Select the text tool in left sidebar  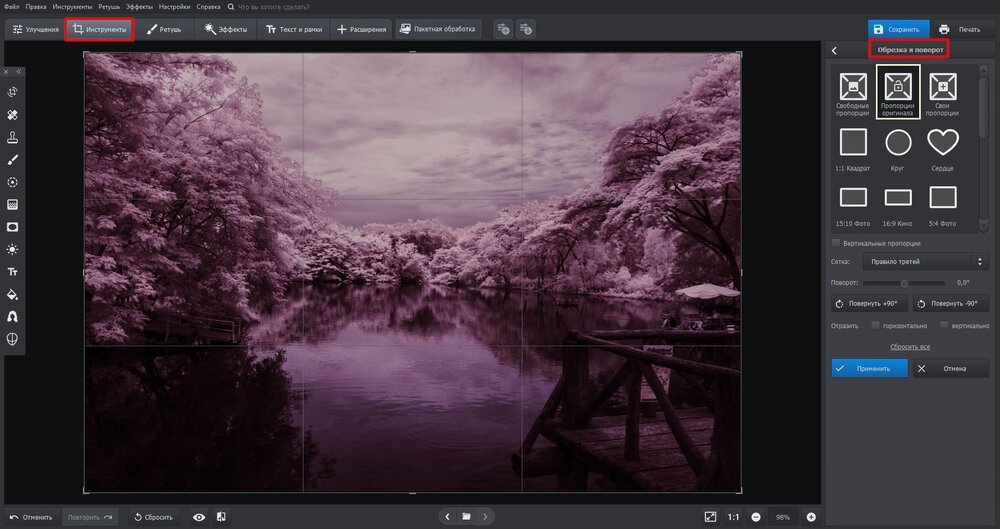13,272
